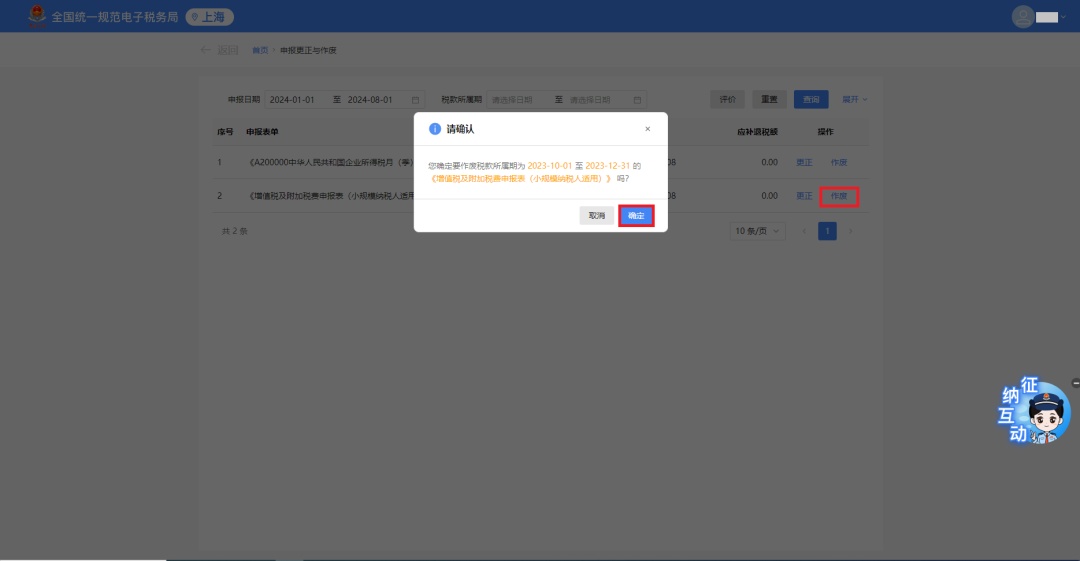Open calendar icon of 税款所属期 range
The image size is (1080, 561).
point(637,100)
